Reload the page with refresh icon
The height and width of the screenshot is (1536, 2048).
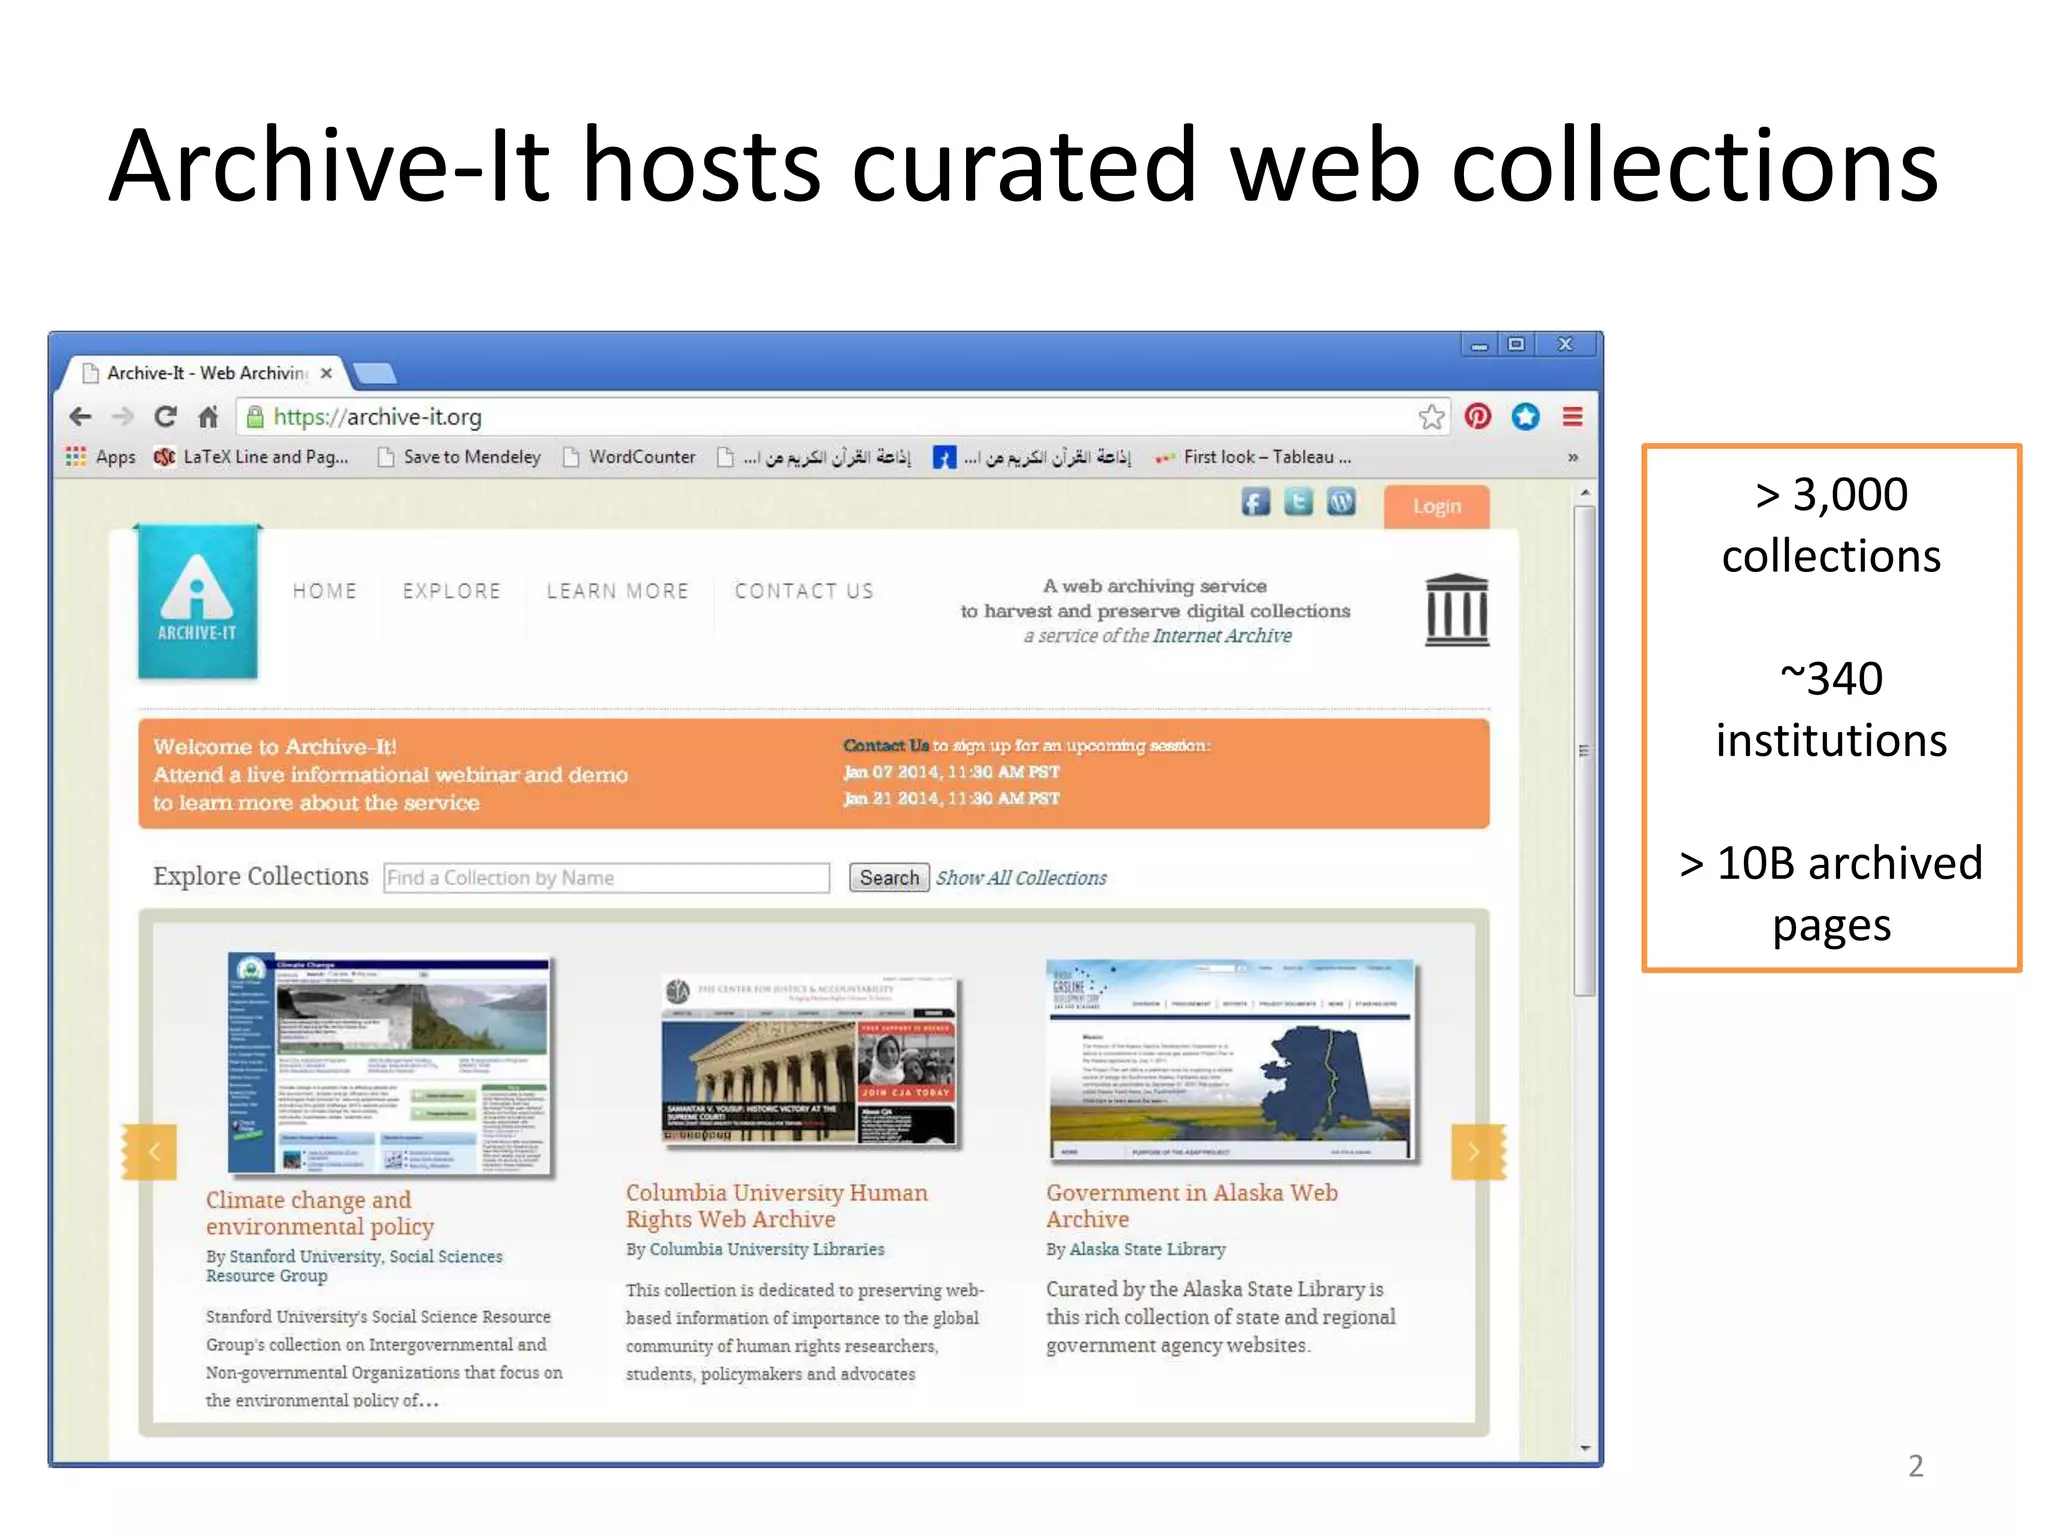click(x=165, y=417)
